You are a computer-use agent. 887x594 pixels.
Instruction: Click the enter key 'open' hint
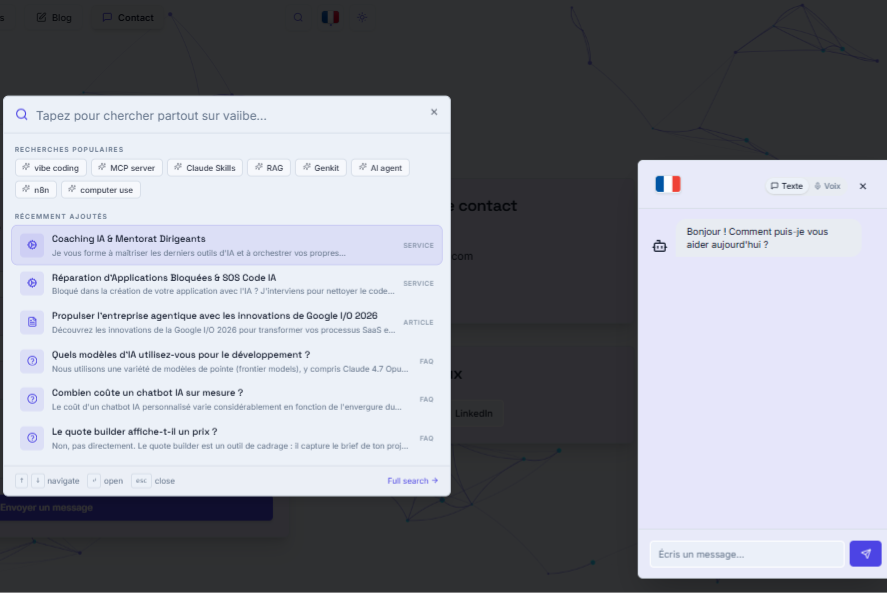(94, 480)
